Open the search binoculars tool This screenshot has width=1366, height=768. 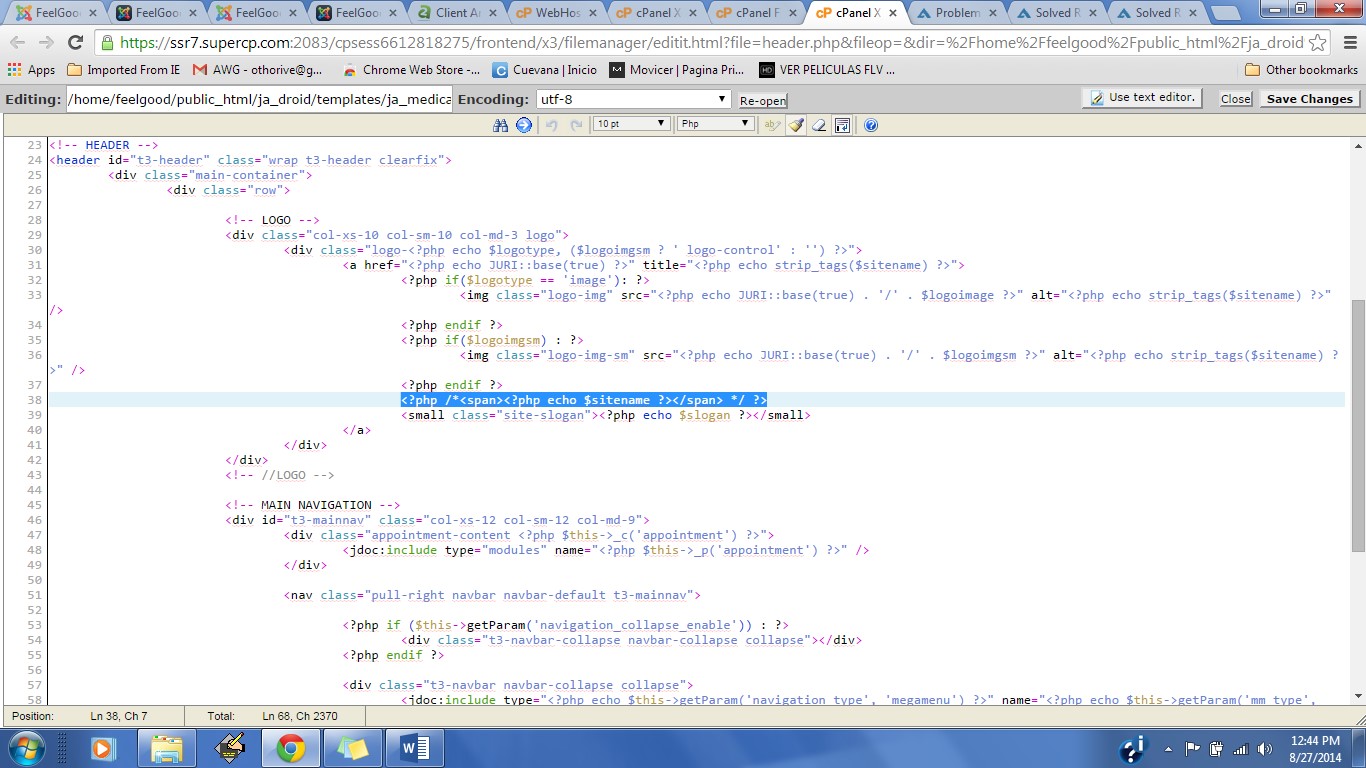[x=501, y=125]
